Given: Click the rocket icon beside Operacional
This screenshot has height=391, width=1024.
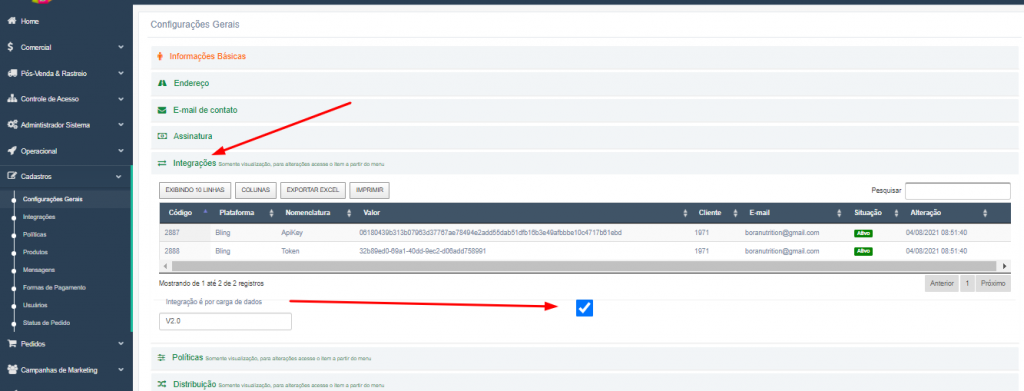Looking at the screenshot, I should 11,151.
